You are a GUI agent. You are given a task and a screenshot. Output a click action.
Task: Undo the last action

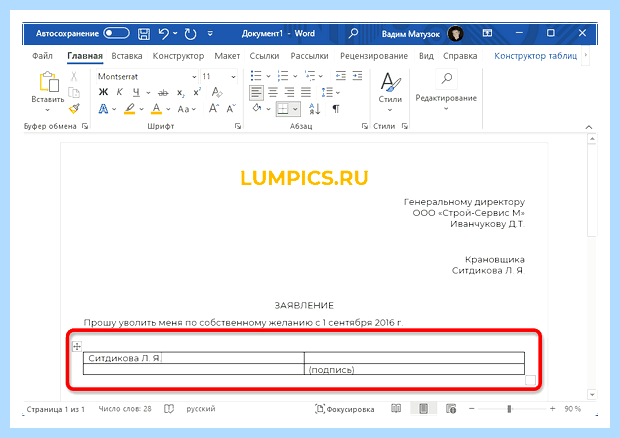[163, 34]
